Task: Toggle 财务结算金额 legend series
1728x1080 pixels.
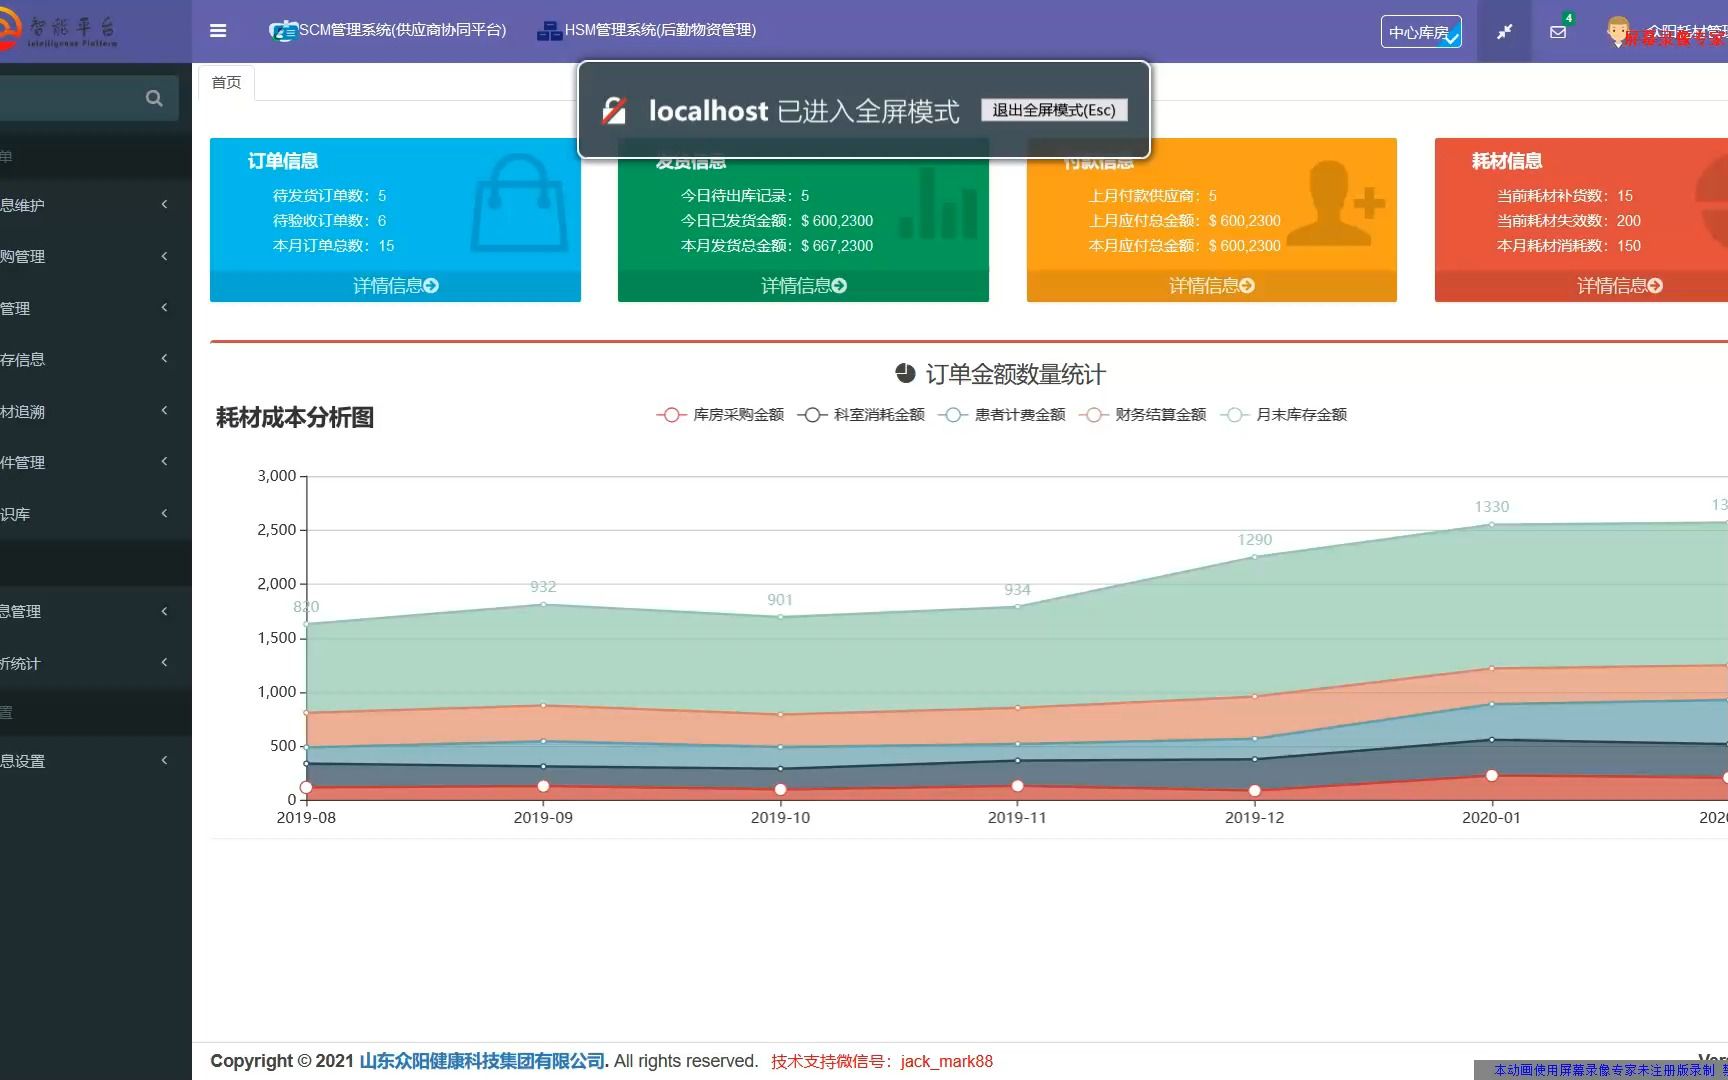Action: [x=1143, y=415]
